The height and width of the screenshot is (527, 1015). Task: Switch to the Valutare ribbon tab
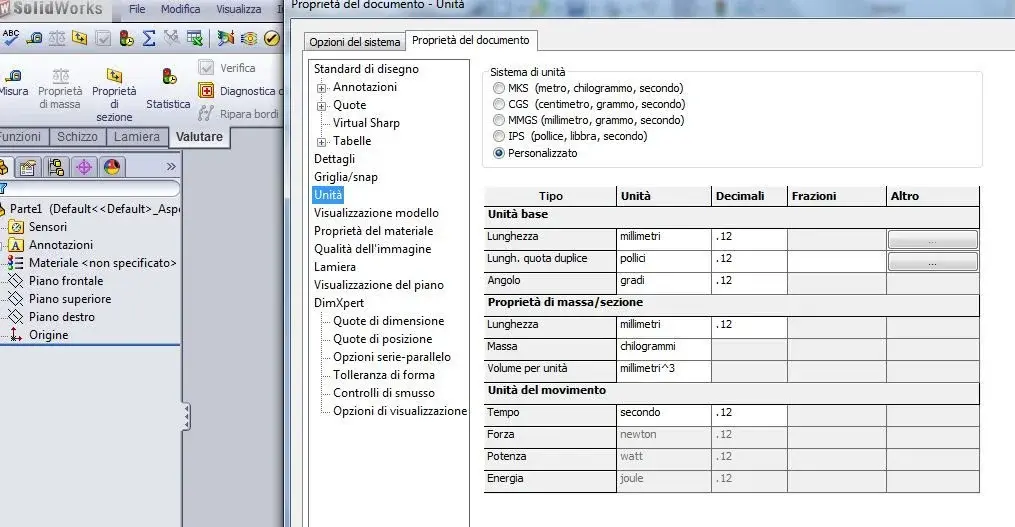click(199, 137)
